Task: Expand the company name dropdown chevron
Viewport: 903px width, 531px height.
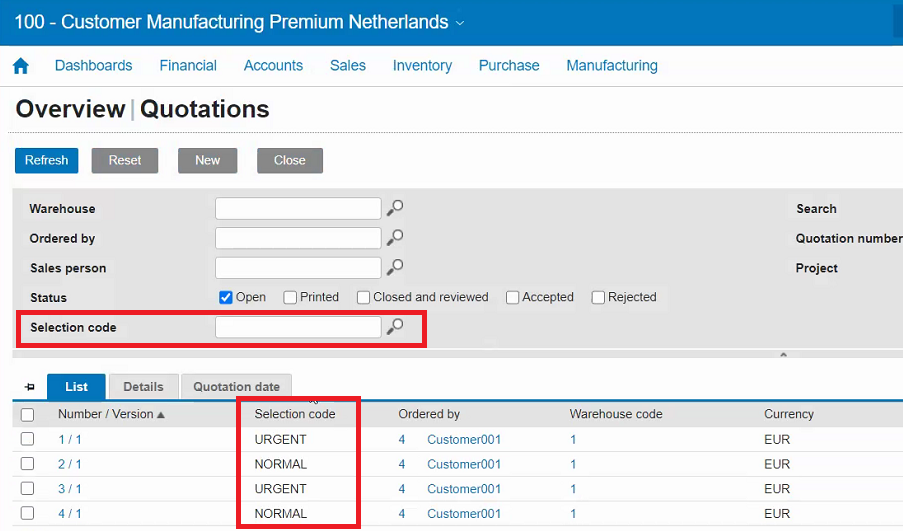Action: (460, 23)
